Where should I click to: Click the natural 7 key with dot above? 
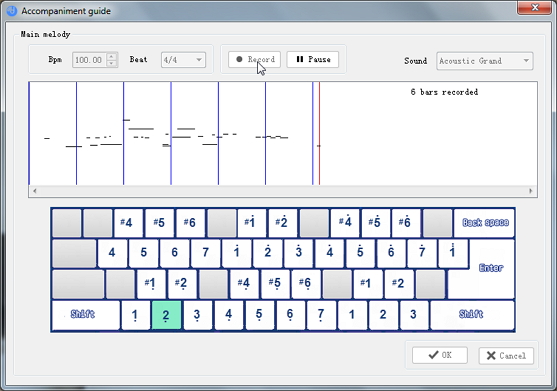pos(422,254)
